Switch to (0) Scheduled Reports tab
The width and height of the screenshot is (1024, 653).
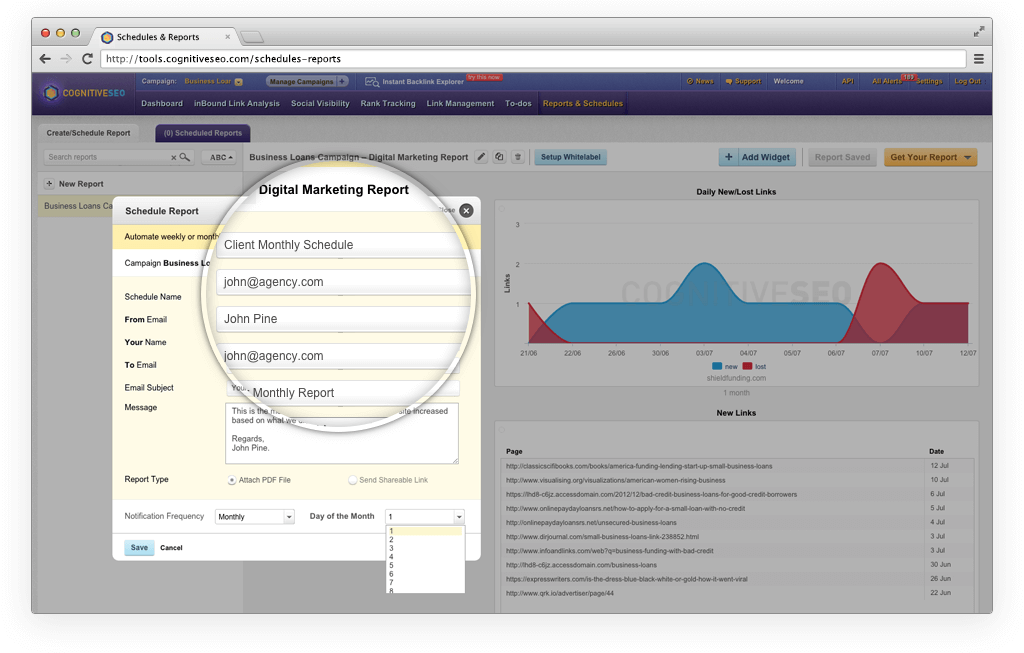click(x=202, y=133)
